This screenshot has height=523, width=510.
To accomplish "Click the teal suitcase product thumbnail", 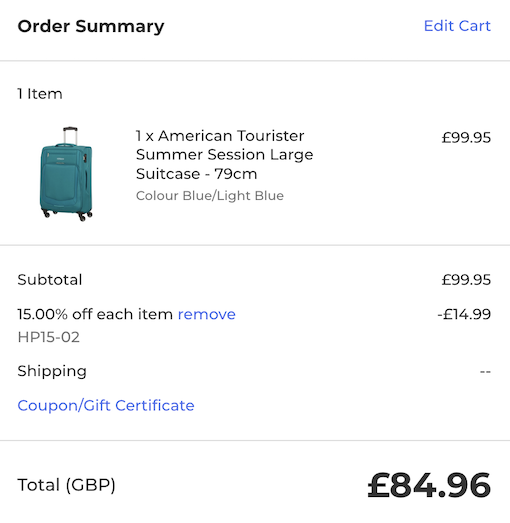I will click(x=66, y=174).
